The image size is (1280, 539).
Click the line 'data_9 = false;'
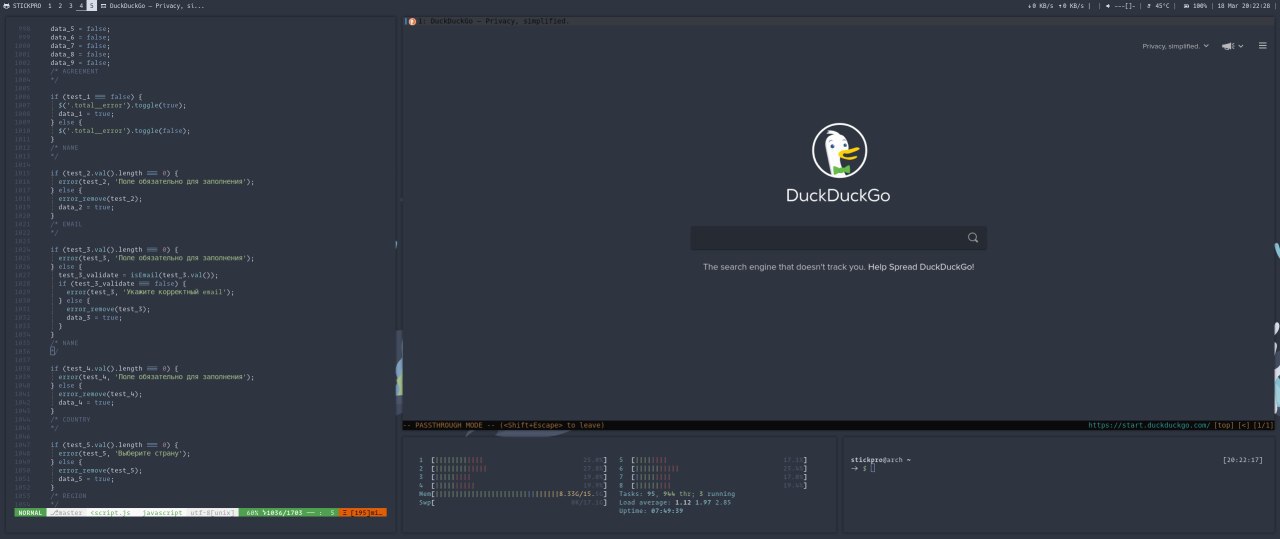[81, 62]
